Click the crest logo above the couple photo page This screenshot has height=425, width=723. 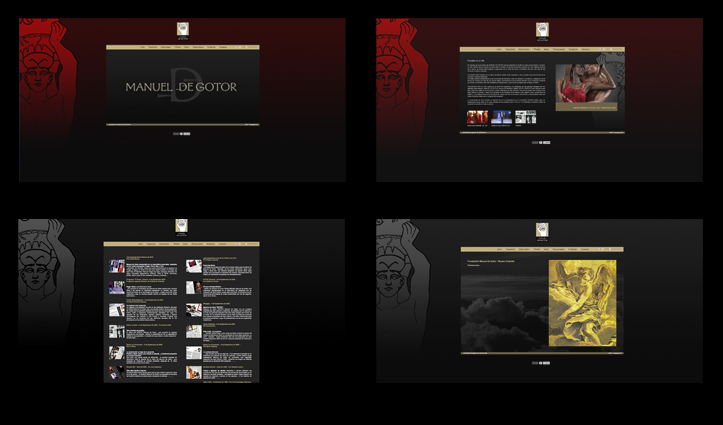(x=542, y=30)
